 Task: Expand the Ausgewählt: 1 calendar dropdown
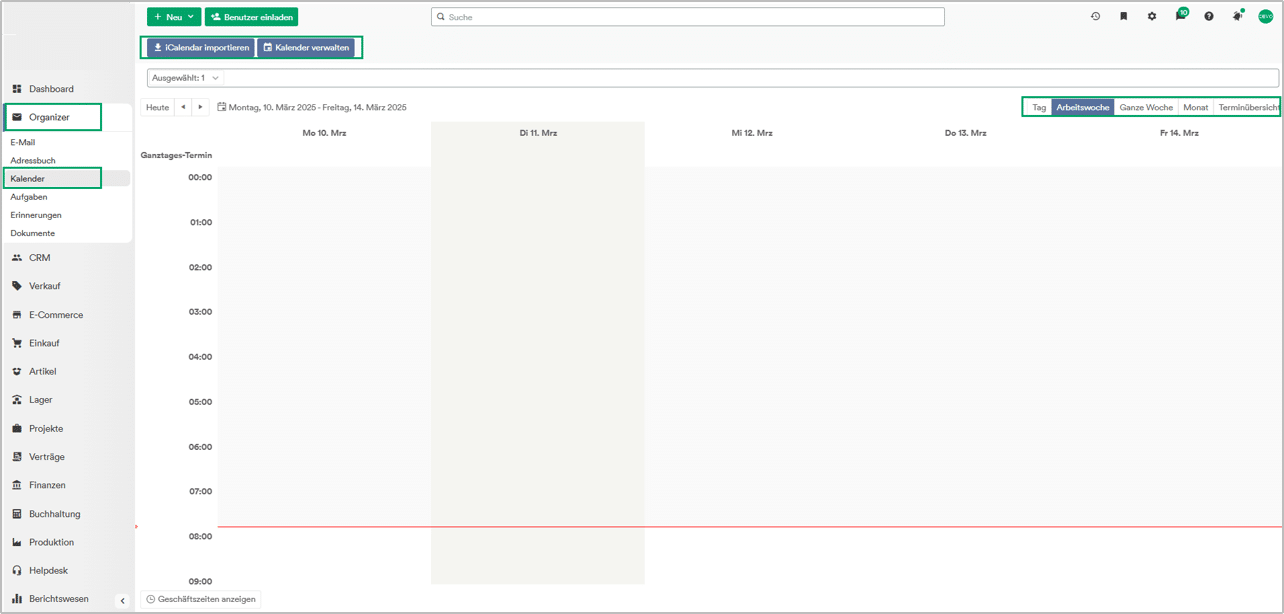(x=185, y=78)
